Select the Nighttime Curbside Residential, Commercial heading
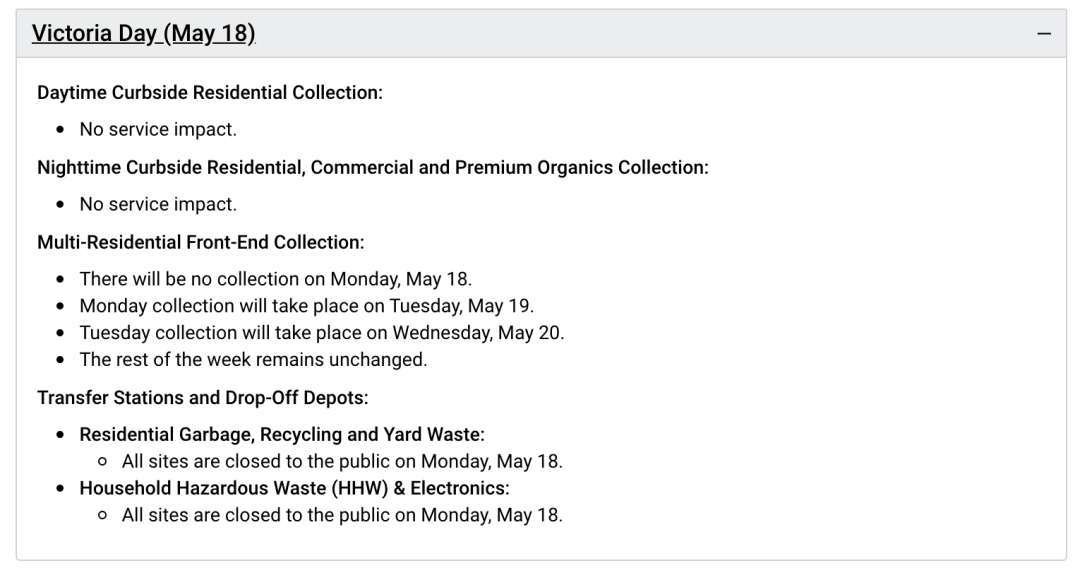 (x=373, y=167)
